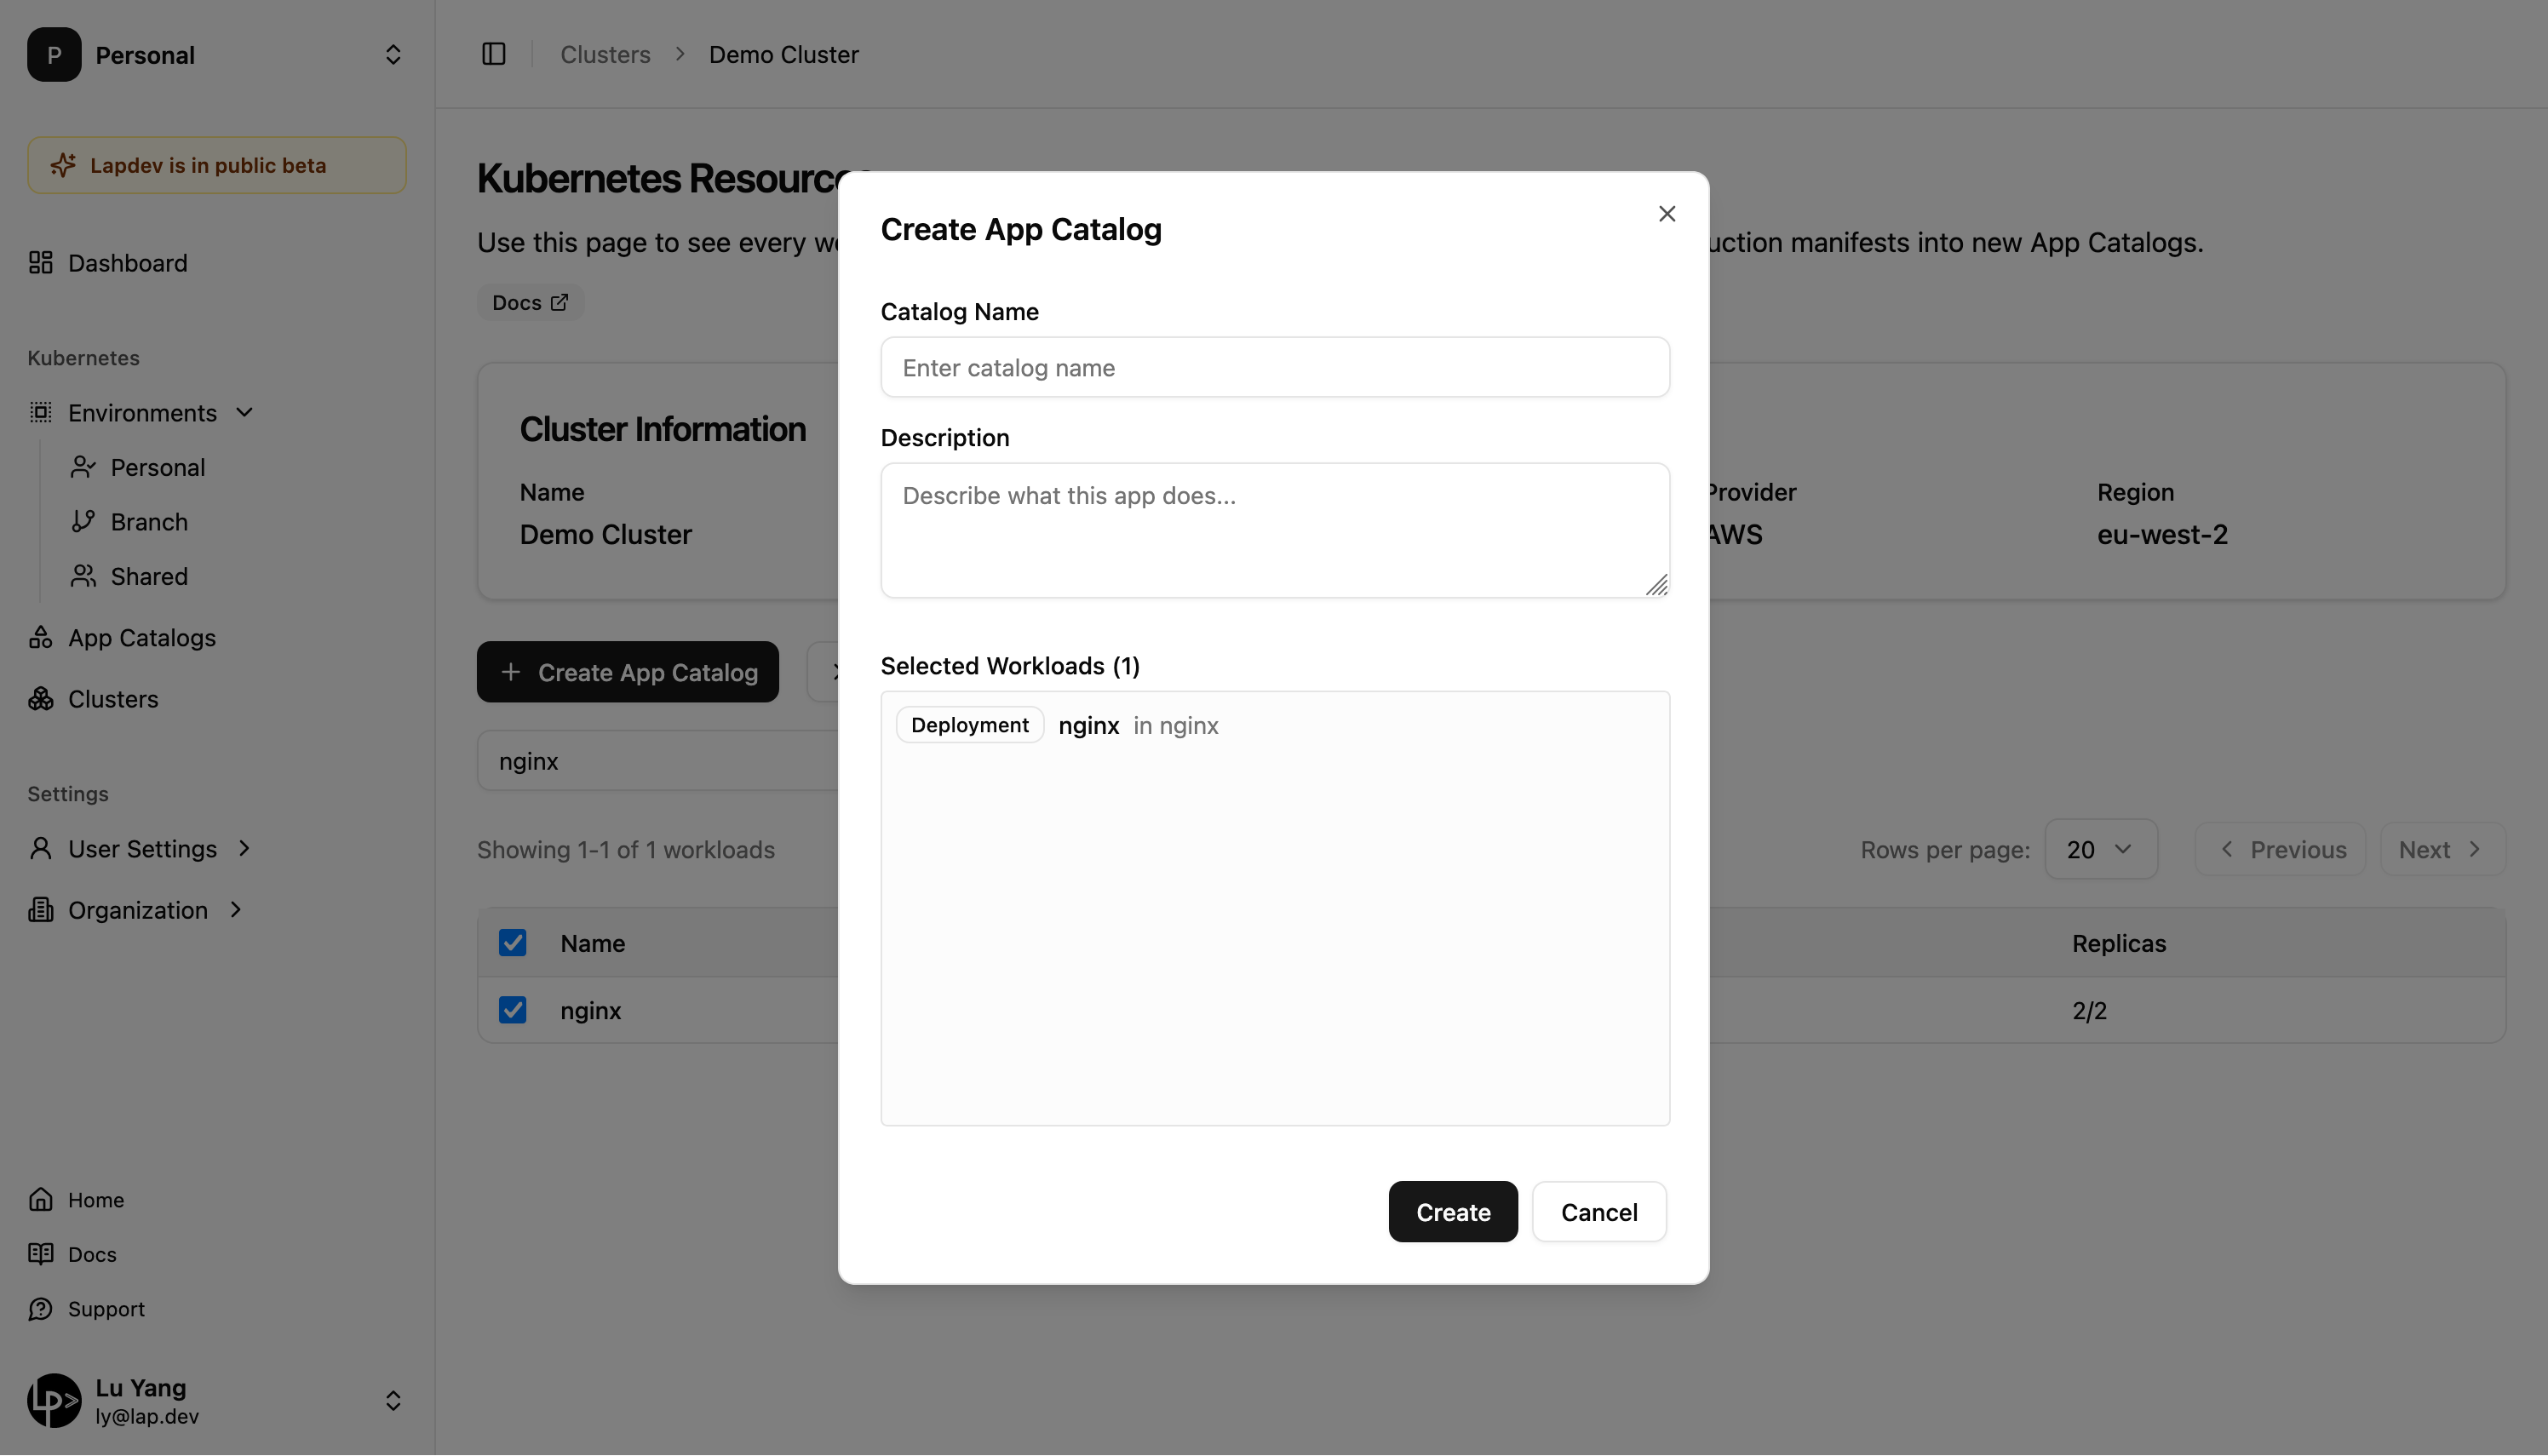The height and width of the screenshot is (1456, 2548).
Task: Uncheck the nginx workload row checkbox
Action: click(x=512, y=1010)
